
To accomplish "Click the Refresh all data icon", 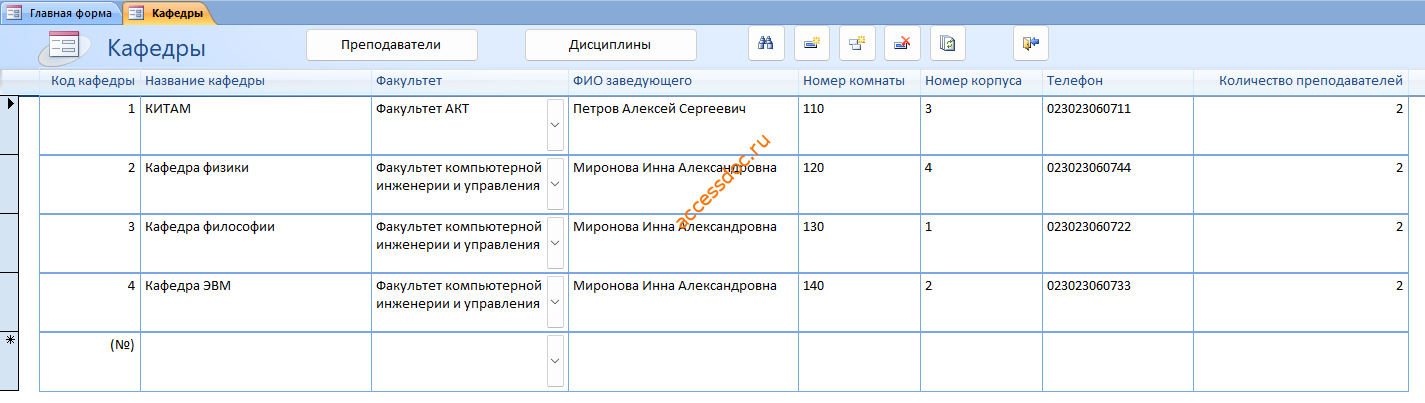I will pyautogui.click(x=948, y=44).
